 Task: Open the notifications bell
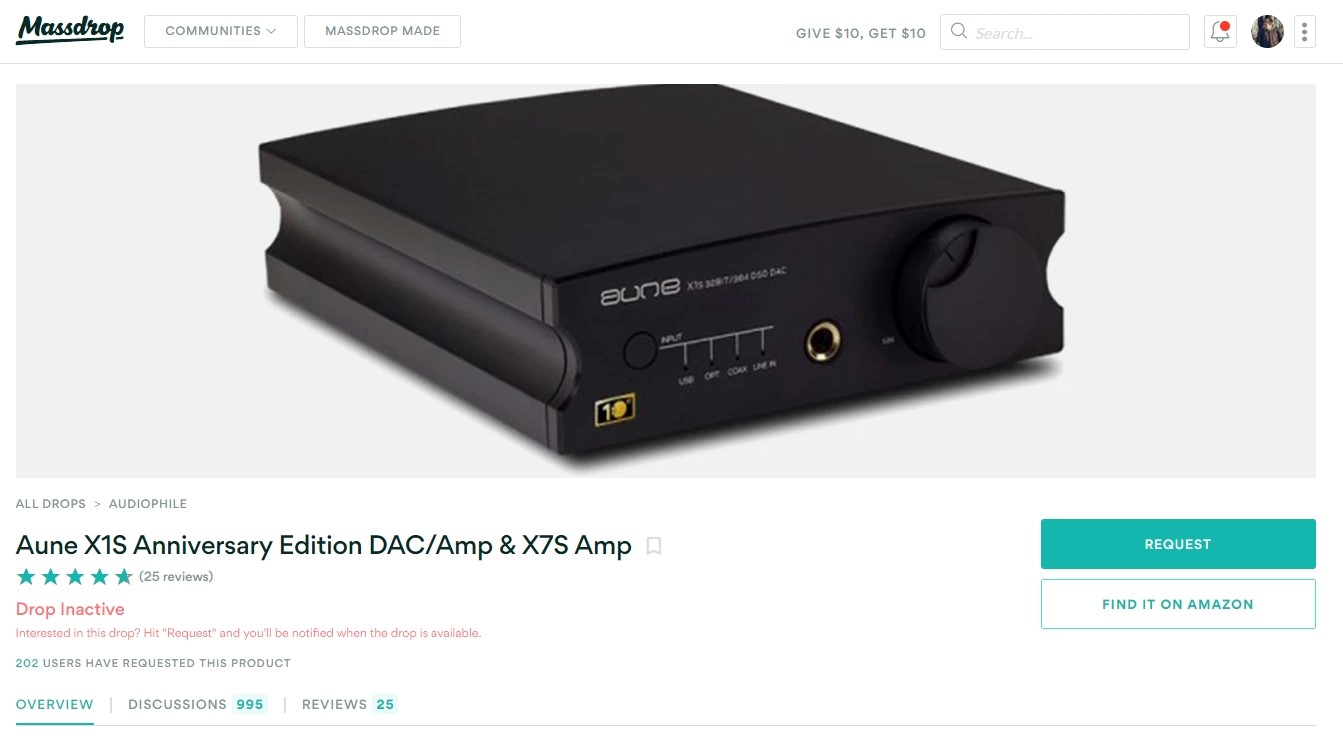[1220, 31]
